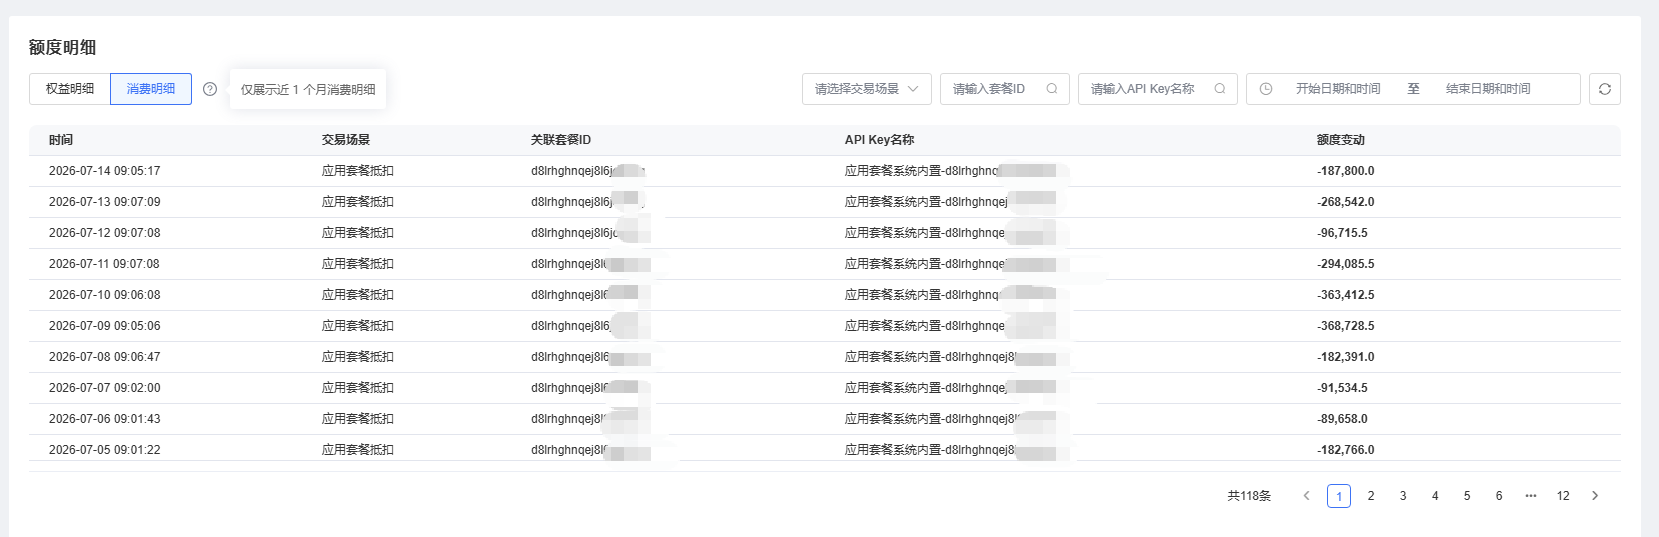1659x537 pixels.
Task: Click the 时间 column header
Action: [x=61, y=140]
